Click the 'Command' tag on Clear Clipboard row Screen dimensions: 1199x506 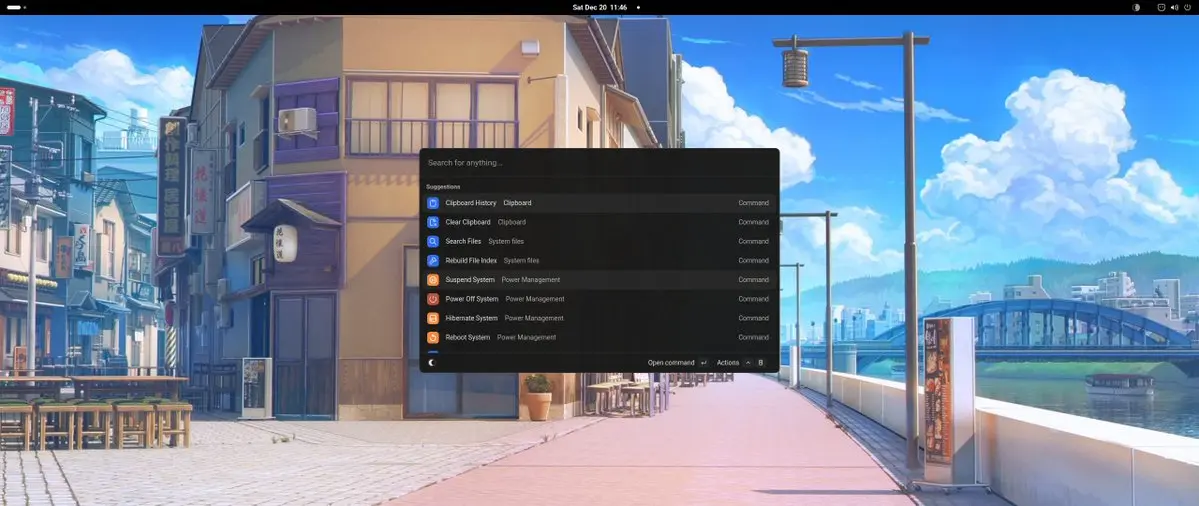[753, 222]
